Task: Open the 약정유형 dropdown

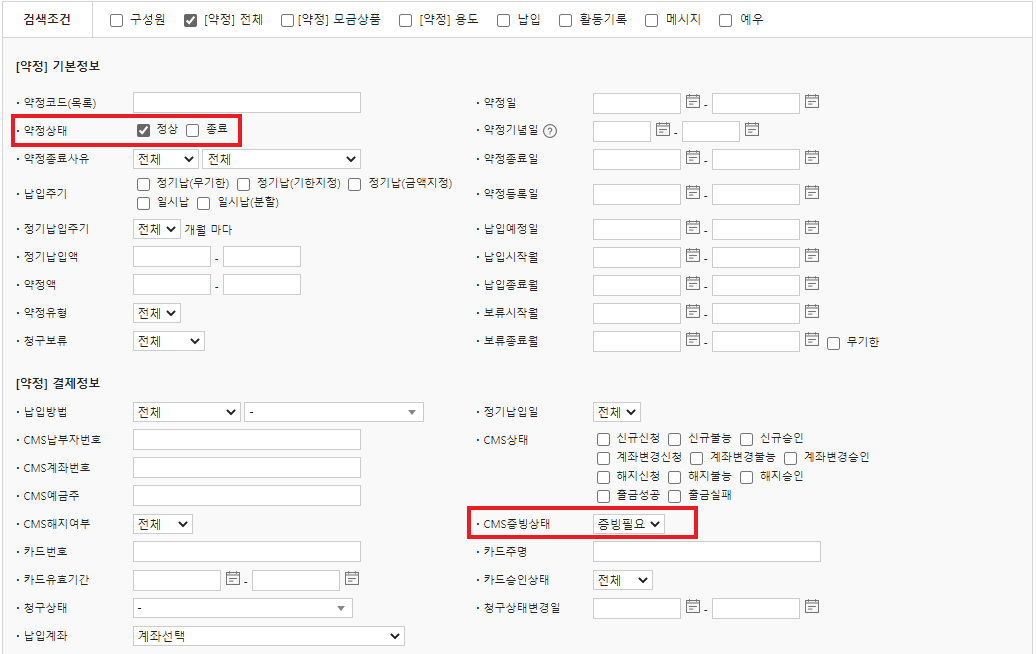Action: (x=157, y=313)
